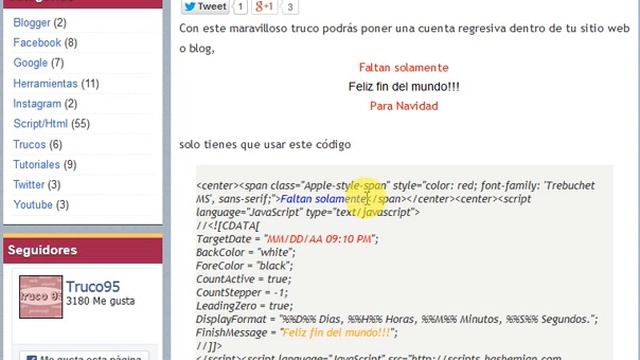Open the Blogger category link
Screen dimensions: 640x360
pyautogui.click(x=31, y=22)
